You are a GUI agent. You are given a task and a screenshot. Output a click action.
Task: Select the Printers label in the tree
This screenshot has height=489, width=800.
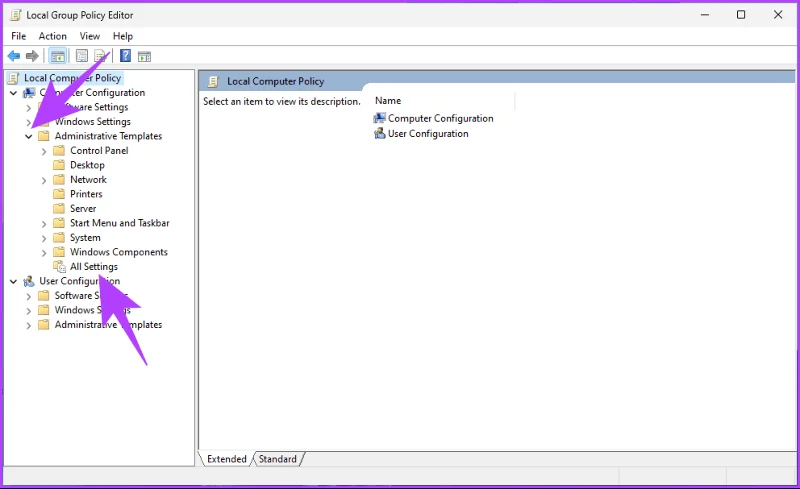(86, 194)
